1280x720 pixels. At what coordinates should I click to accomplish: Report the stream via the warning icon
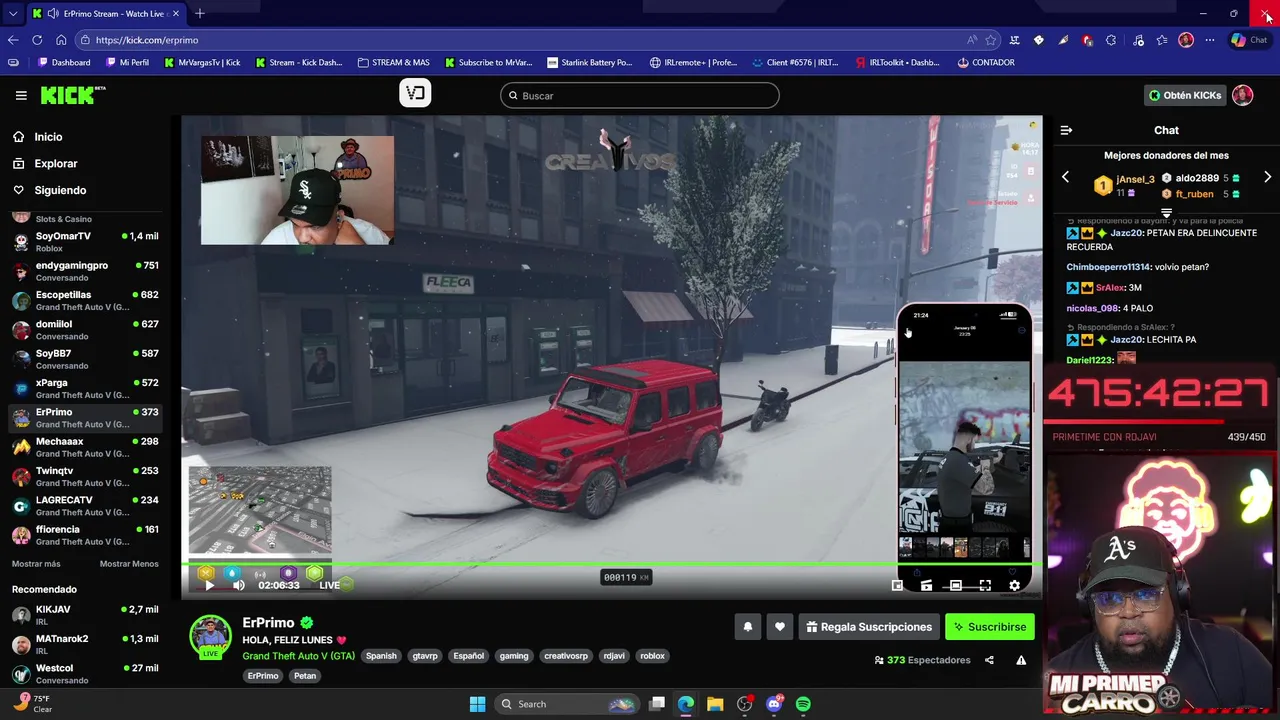[x=1021, y=660]
